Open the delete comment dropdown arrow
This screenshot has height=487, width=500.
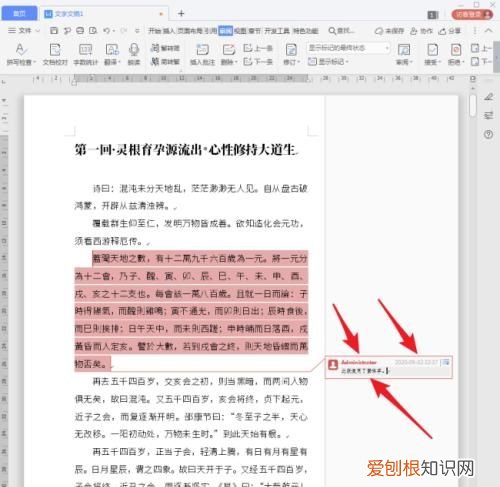(x=236, y=62)
